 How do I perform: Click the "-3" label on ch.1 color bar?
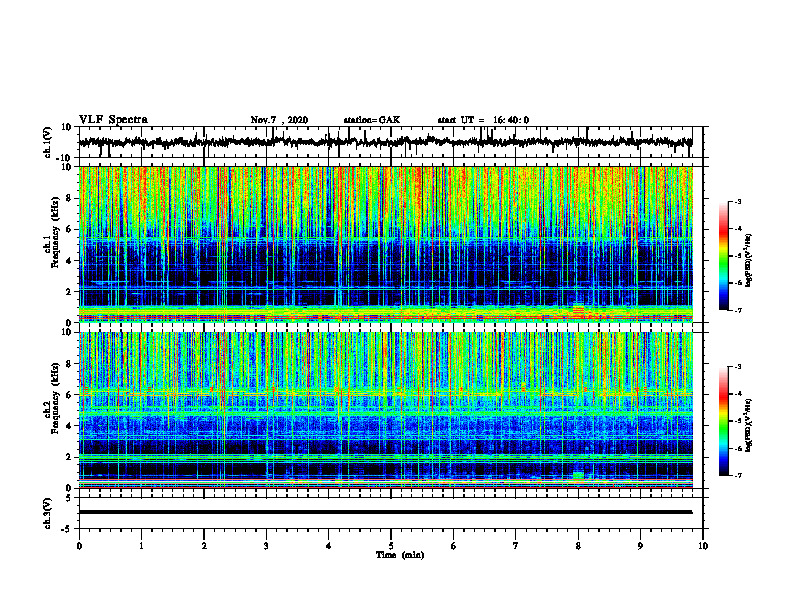(x=738, y=201)
